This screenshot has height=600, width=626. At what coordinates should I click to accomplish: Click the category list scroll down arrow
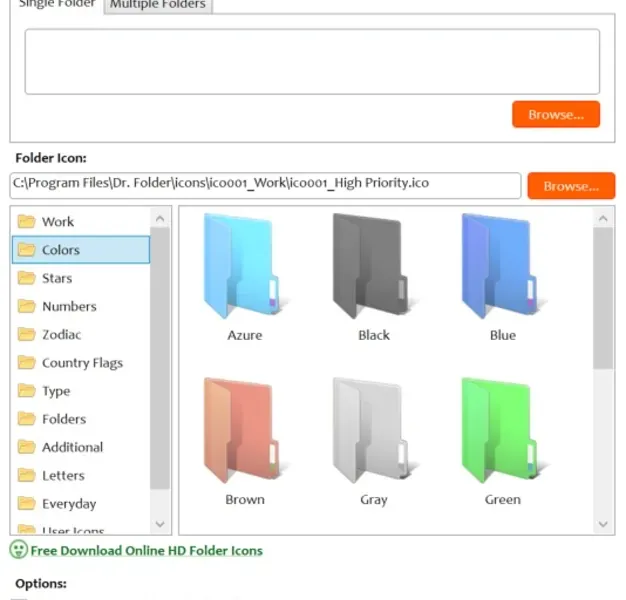click(x=160, y=524)
